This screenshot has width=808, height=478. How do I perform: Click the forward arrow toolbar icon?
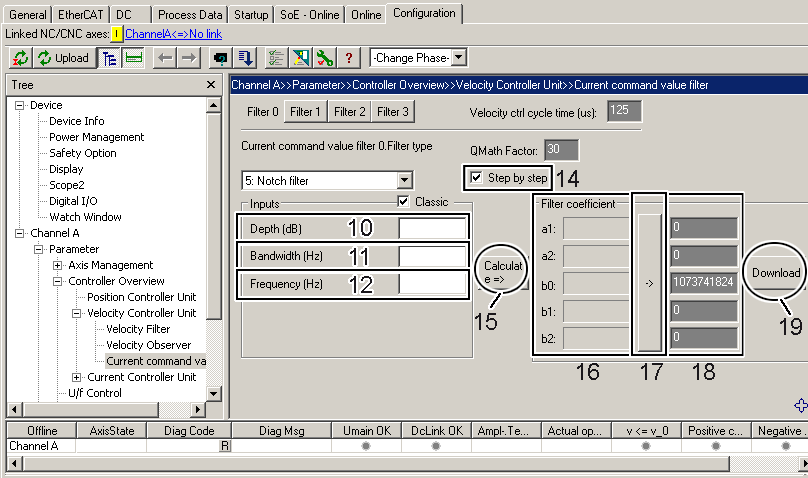189,58
